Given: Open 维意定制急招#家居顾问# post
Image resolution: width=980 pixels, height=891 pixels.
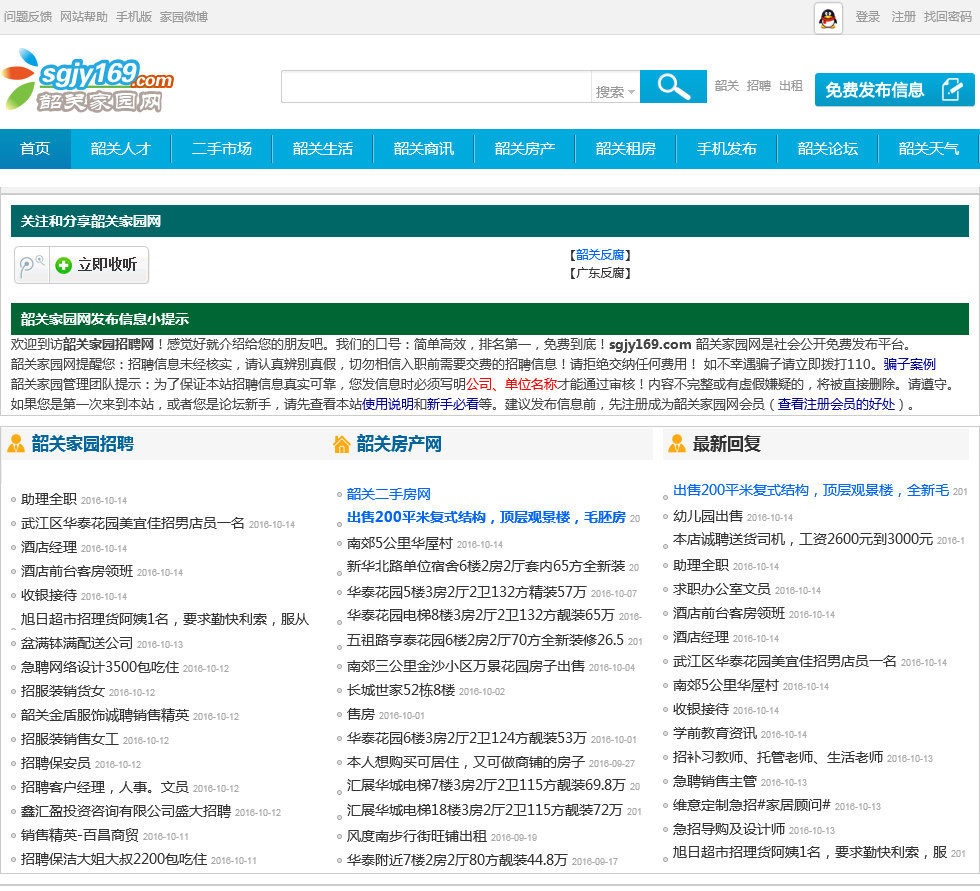Looking at the screenshot, I should tap(751, 805).
